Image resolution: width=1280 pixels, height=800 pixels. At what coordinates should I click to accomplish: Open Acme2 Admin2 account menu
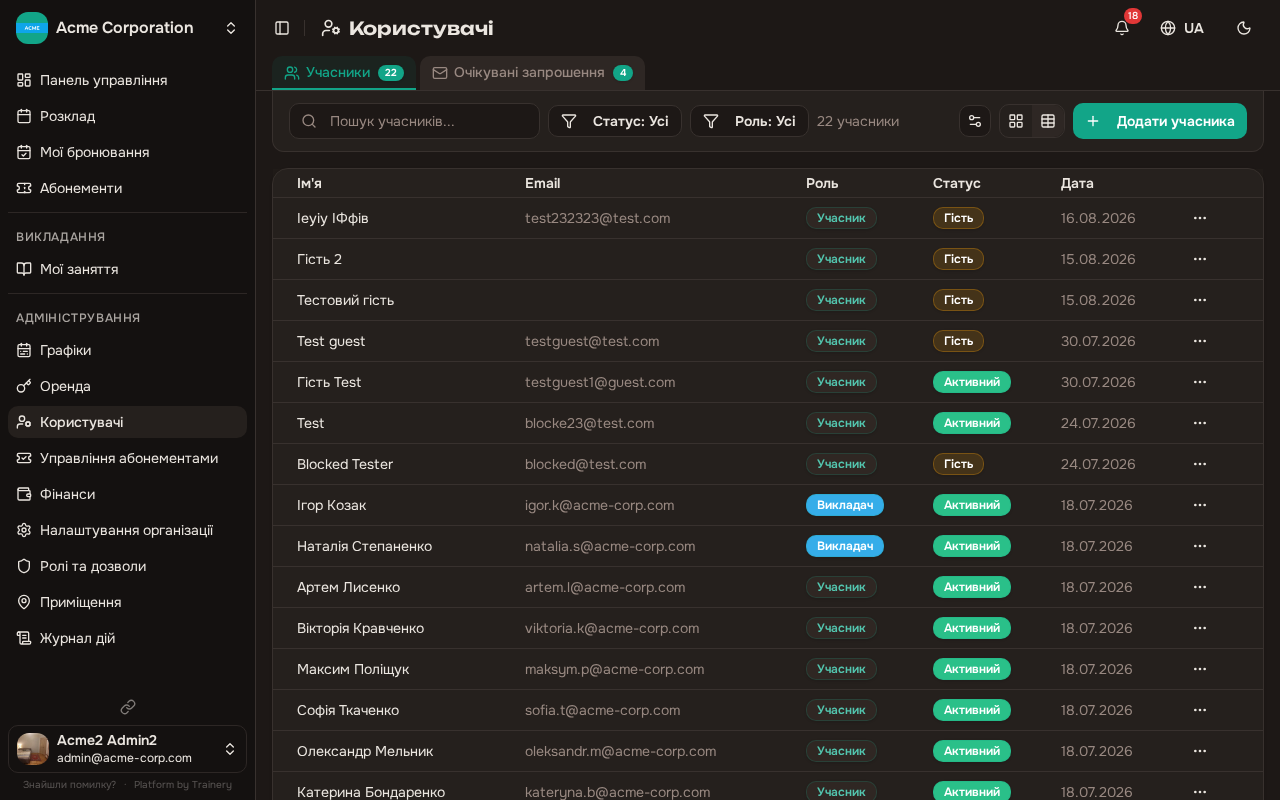tap(128, 749)
